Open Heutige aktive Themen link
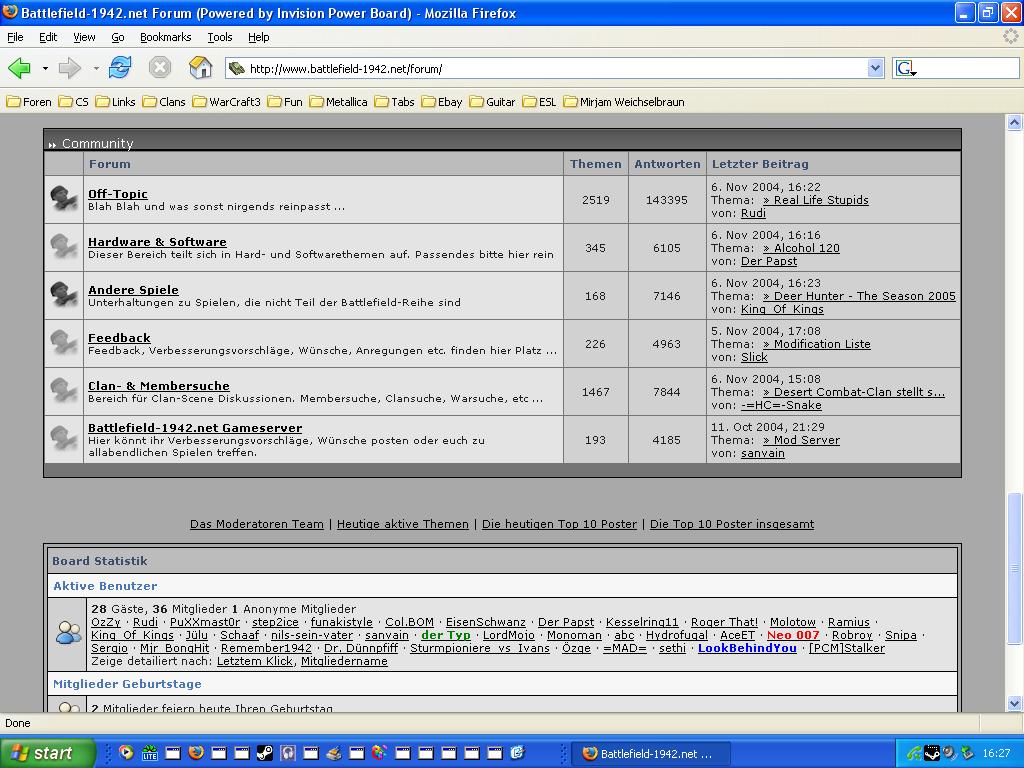The height and width of the screenshot is (768, 1024). [x=403, y=524]
